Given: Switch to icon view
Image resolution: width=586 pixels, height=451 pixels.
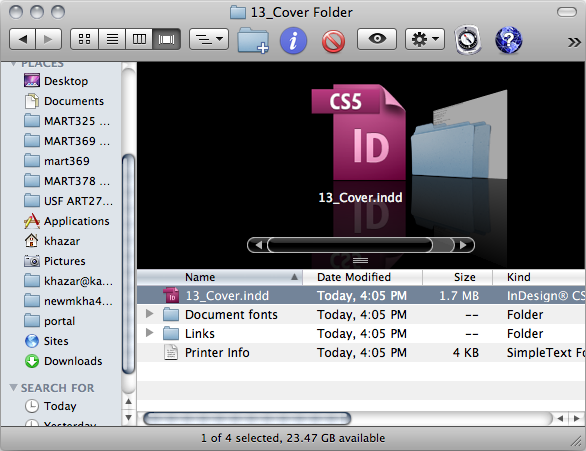Looking at the screenshot, I should (x=84, y=39).
